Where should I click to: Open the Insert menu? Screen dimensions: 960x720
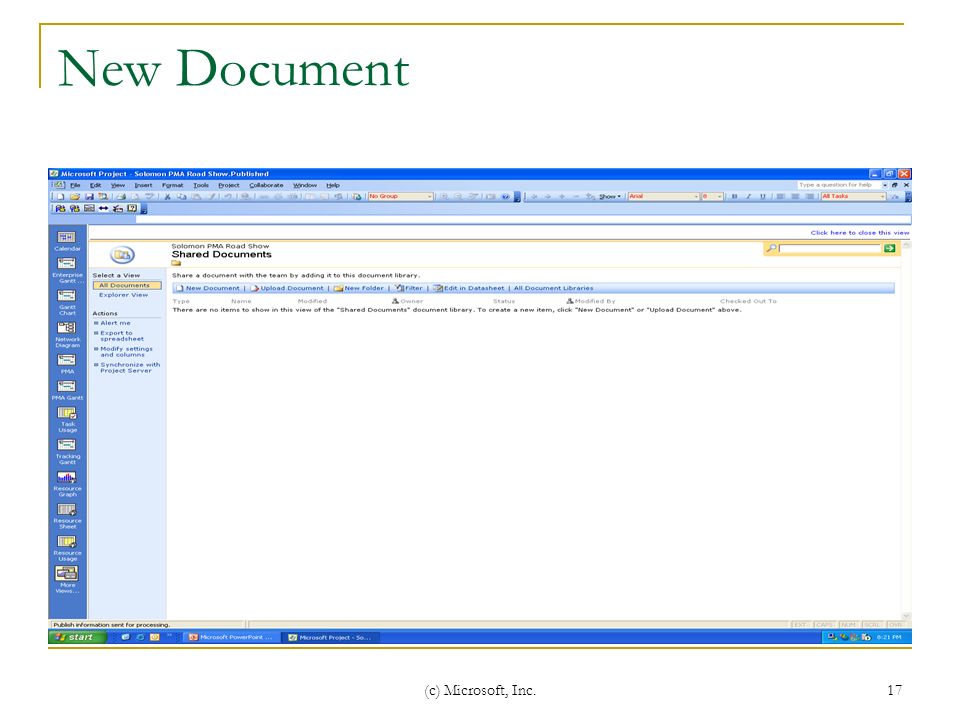coord(143,185)
